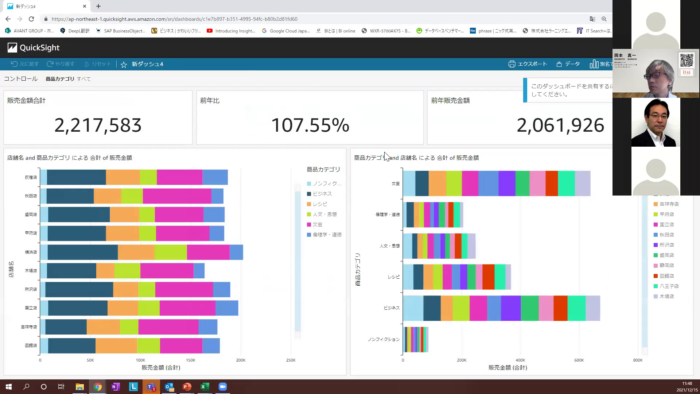The height and width of the screenshot is (394, 700).
Task: Click the Chrome icon on taskbar
Action: pyautogui.click(x=97, y=387)
